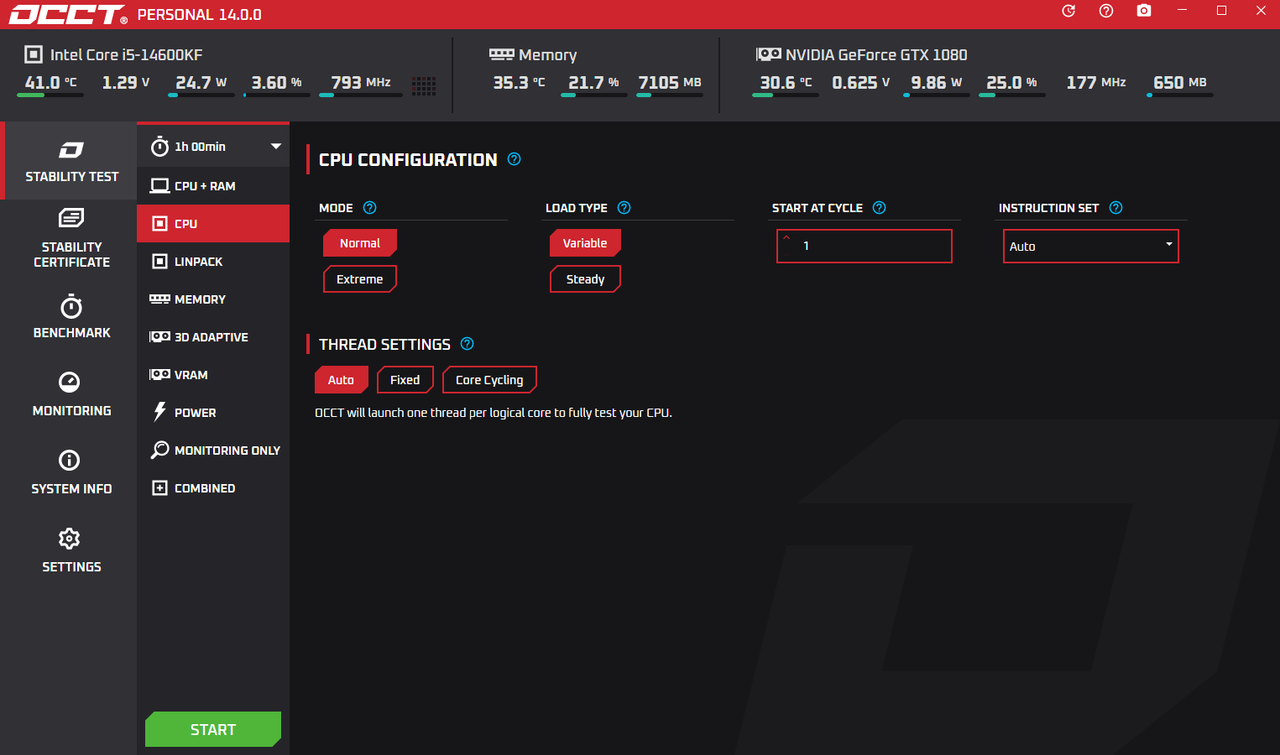This screenshot has width=1280, height=755.
Task: Set mode to Extreme
Action: pos(360,279)
